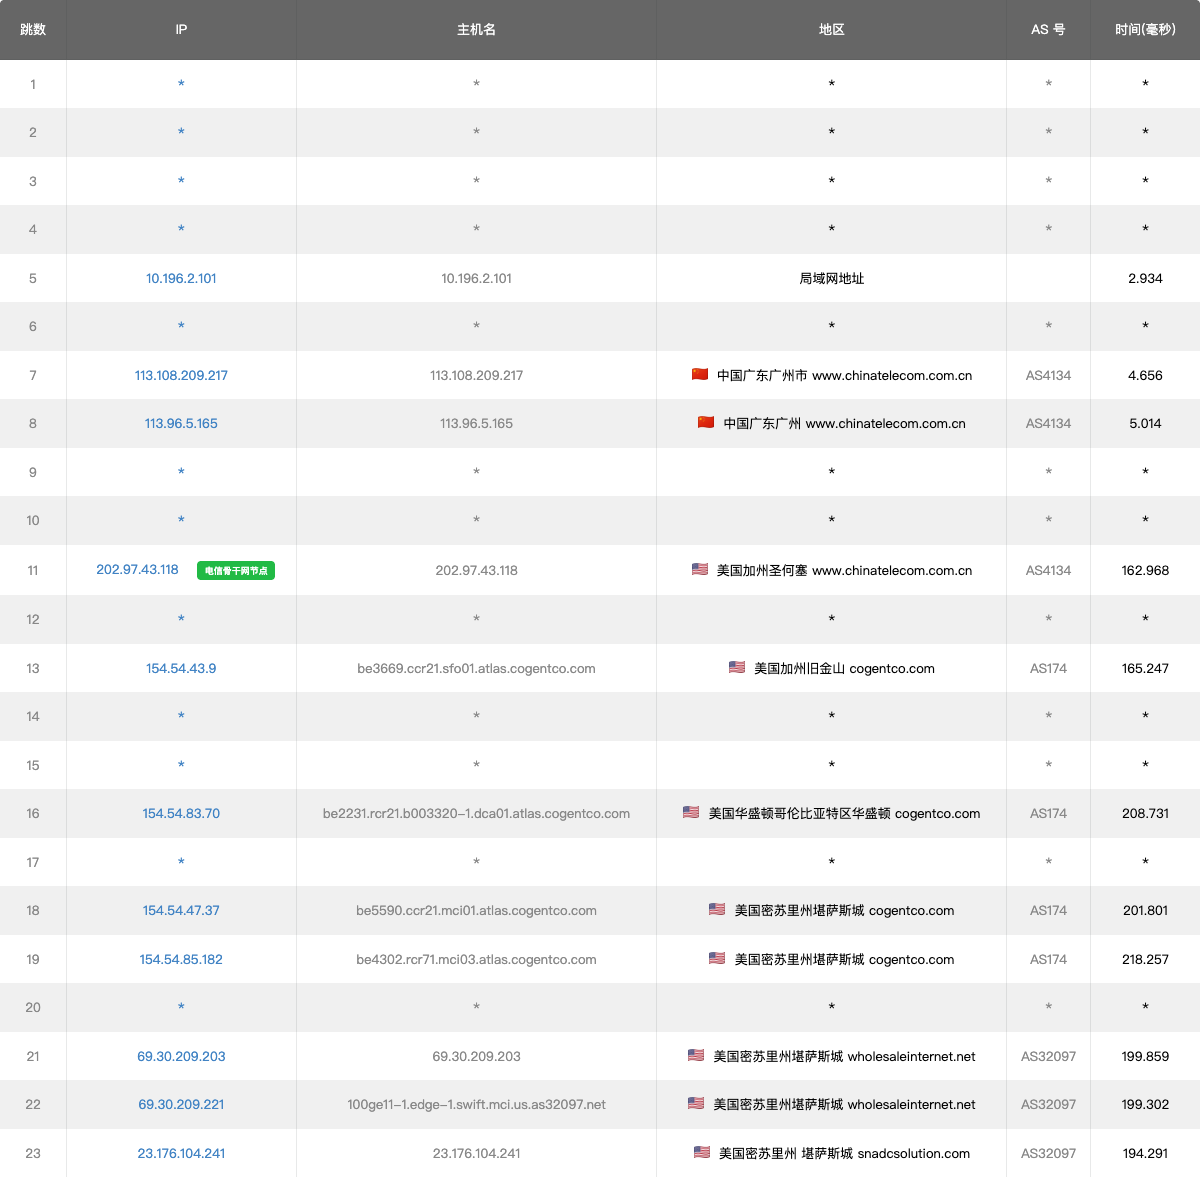
Task: Click the China flag in hop 8 row
Action: (706, 423)
